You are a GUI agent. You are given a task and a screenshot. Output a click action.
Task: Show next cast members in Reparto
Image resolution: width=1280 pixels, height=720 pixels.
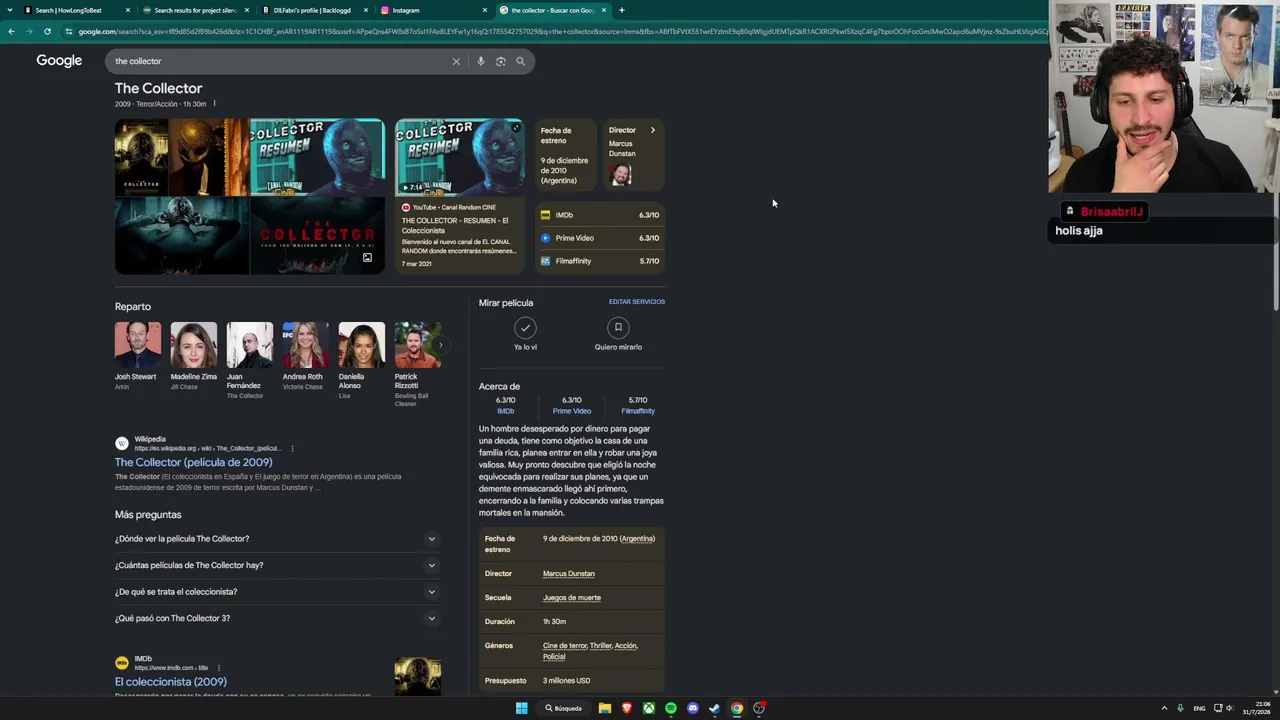(x=440, y=345)
